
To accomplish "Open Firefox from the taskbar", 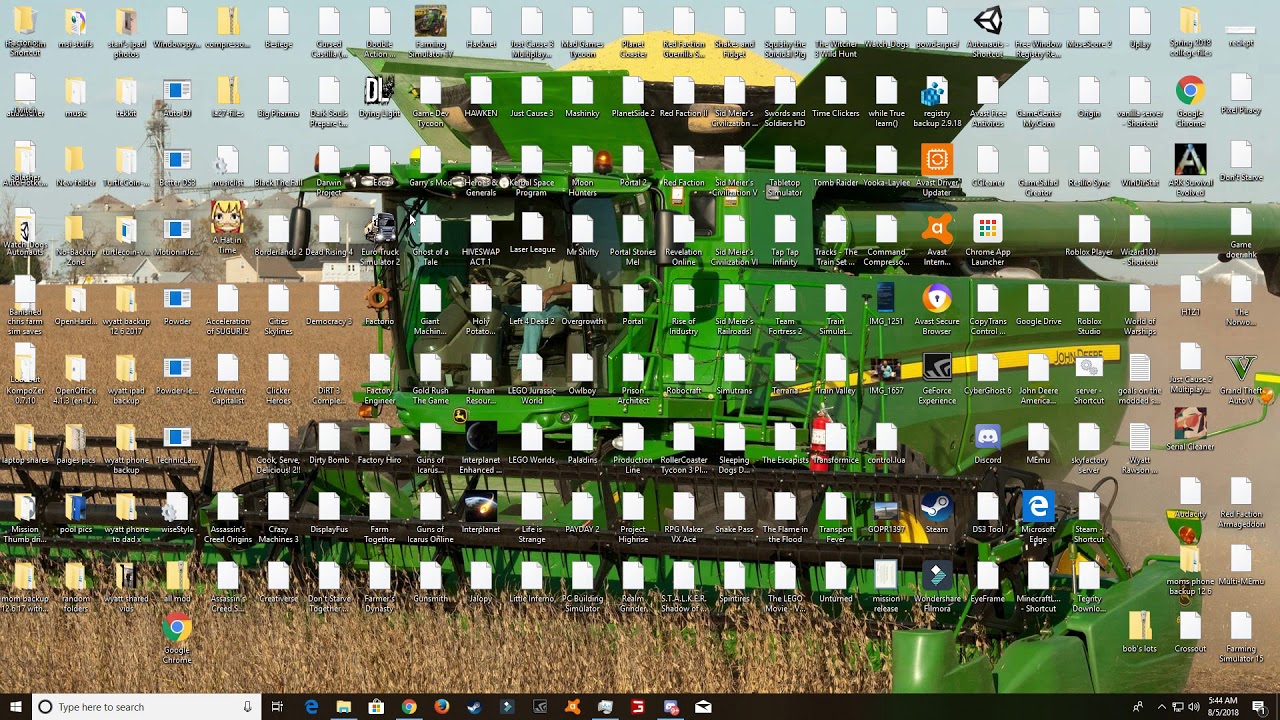I will pyautogui.click(x=442, y=707).
